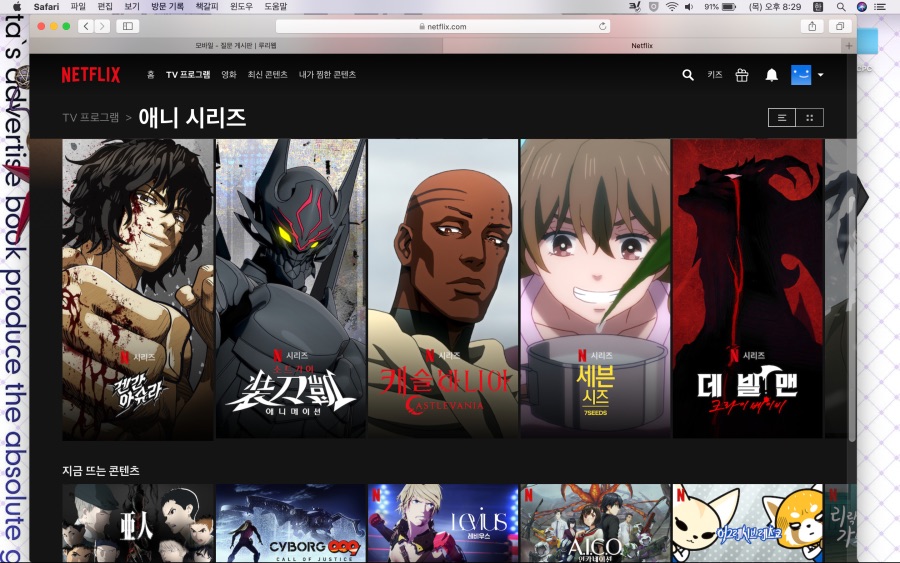Click the red NETFLIX logo
900x563 pixels.
91,75
